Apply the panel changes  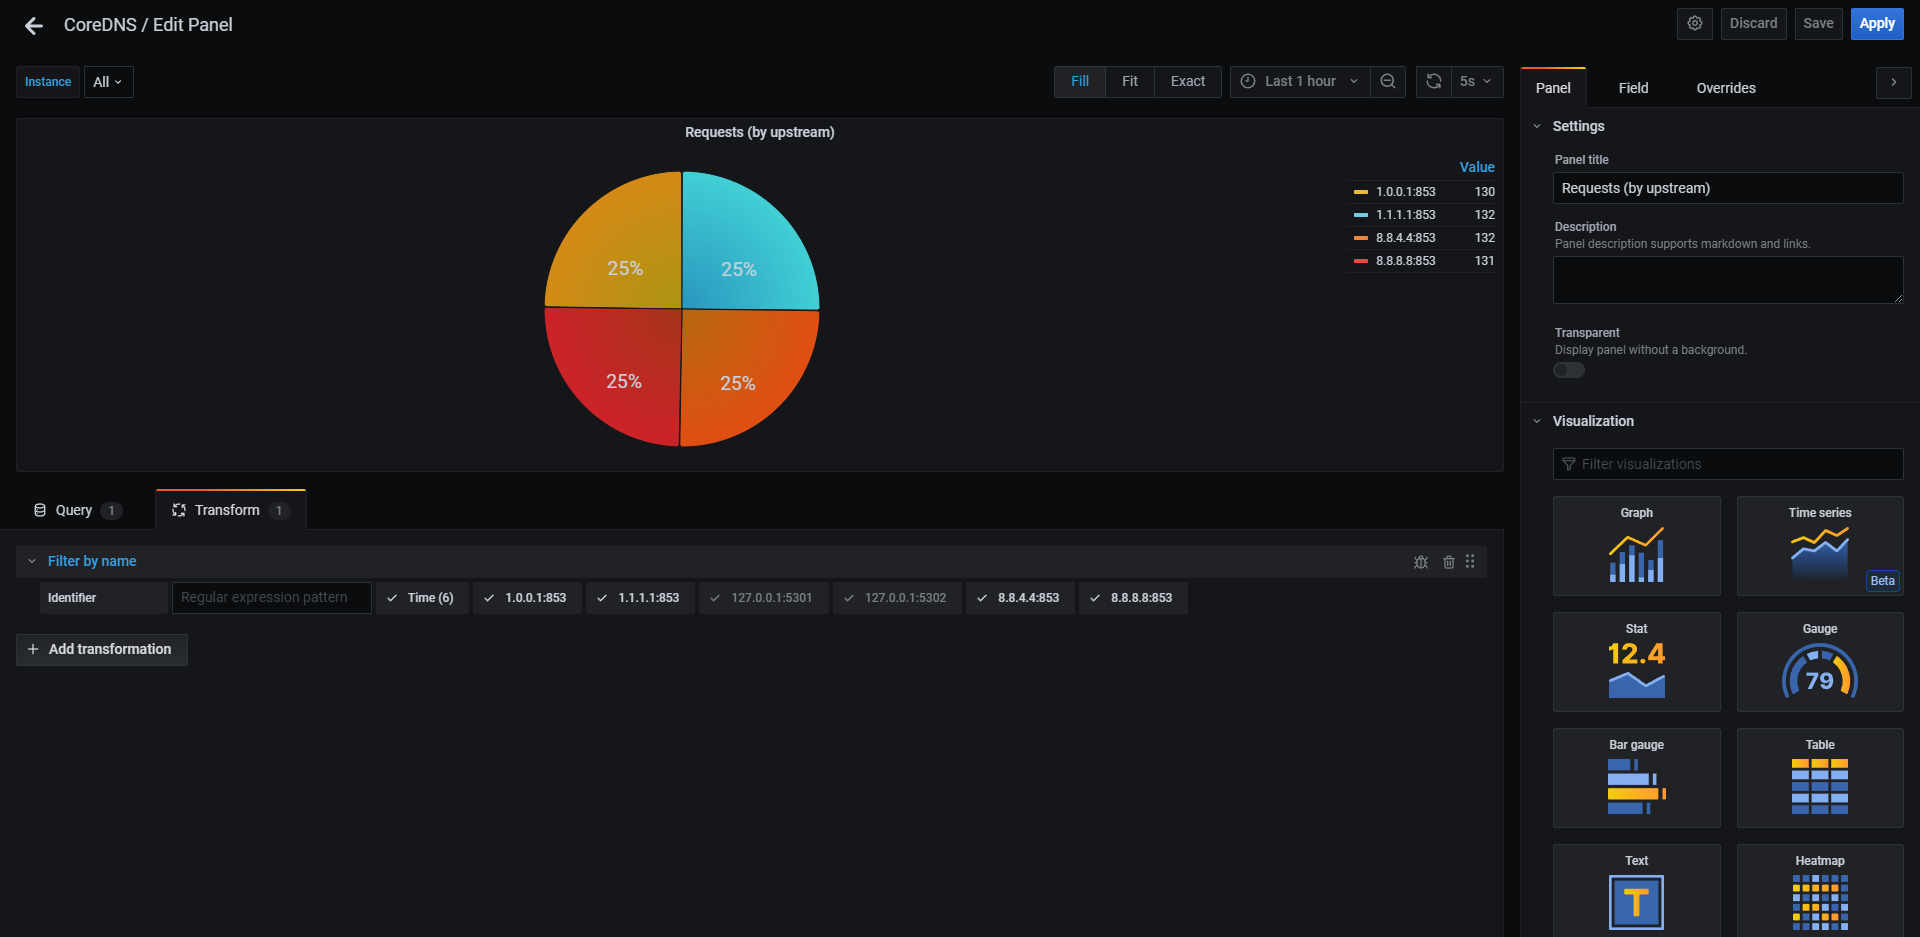pyautogui.click(x=1877, y=23)
